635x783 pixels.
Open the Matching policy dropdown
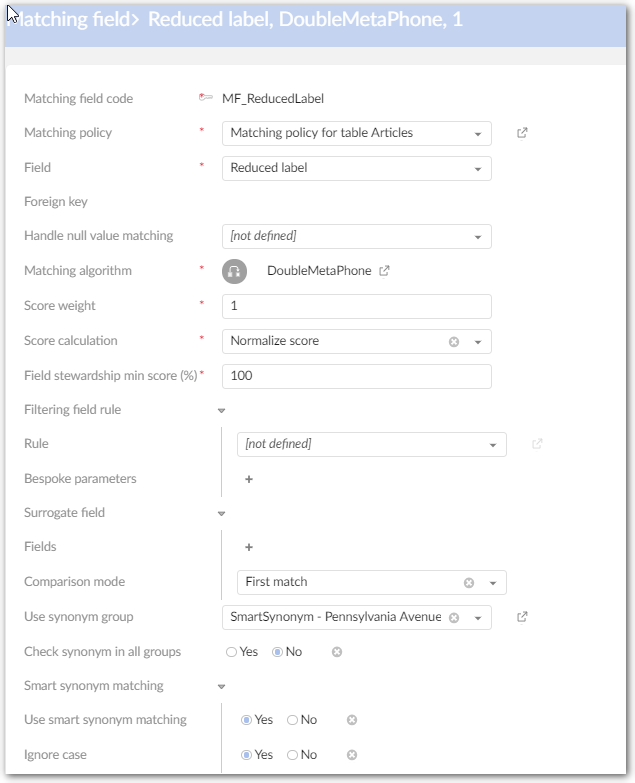click(478, 133)
